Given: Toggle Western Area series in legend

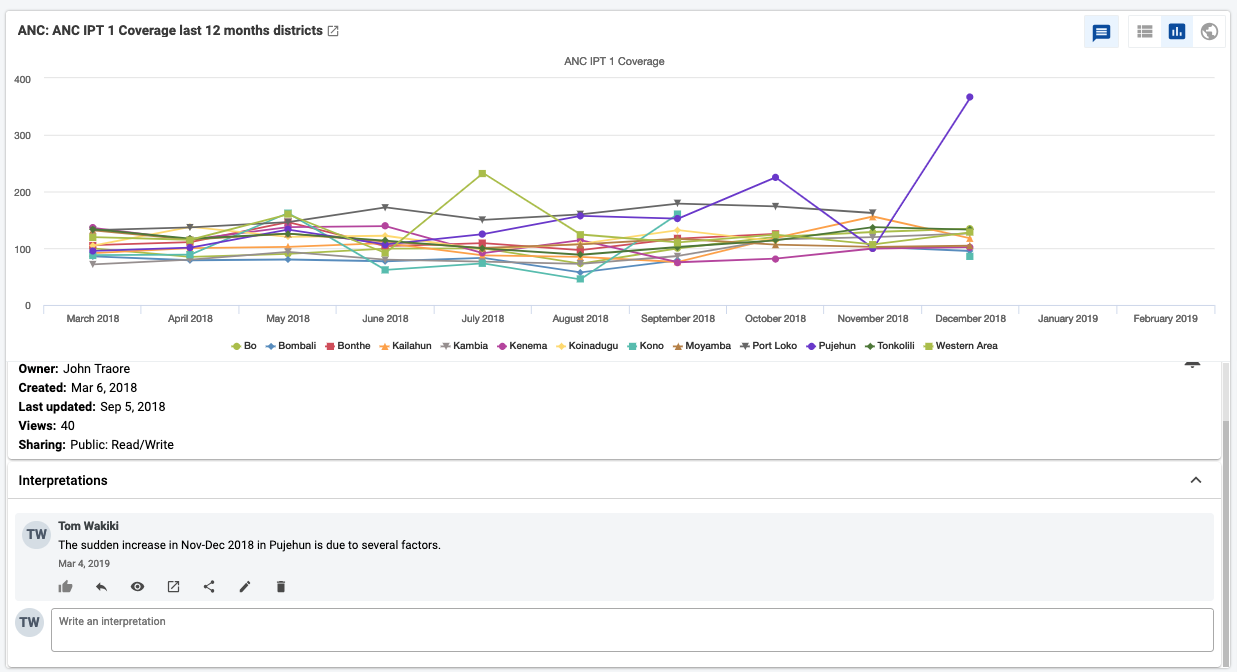Looking at the screenshot, I should click(959, 346).
